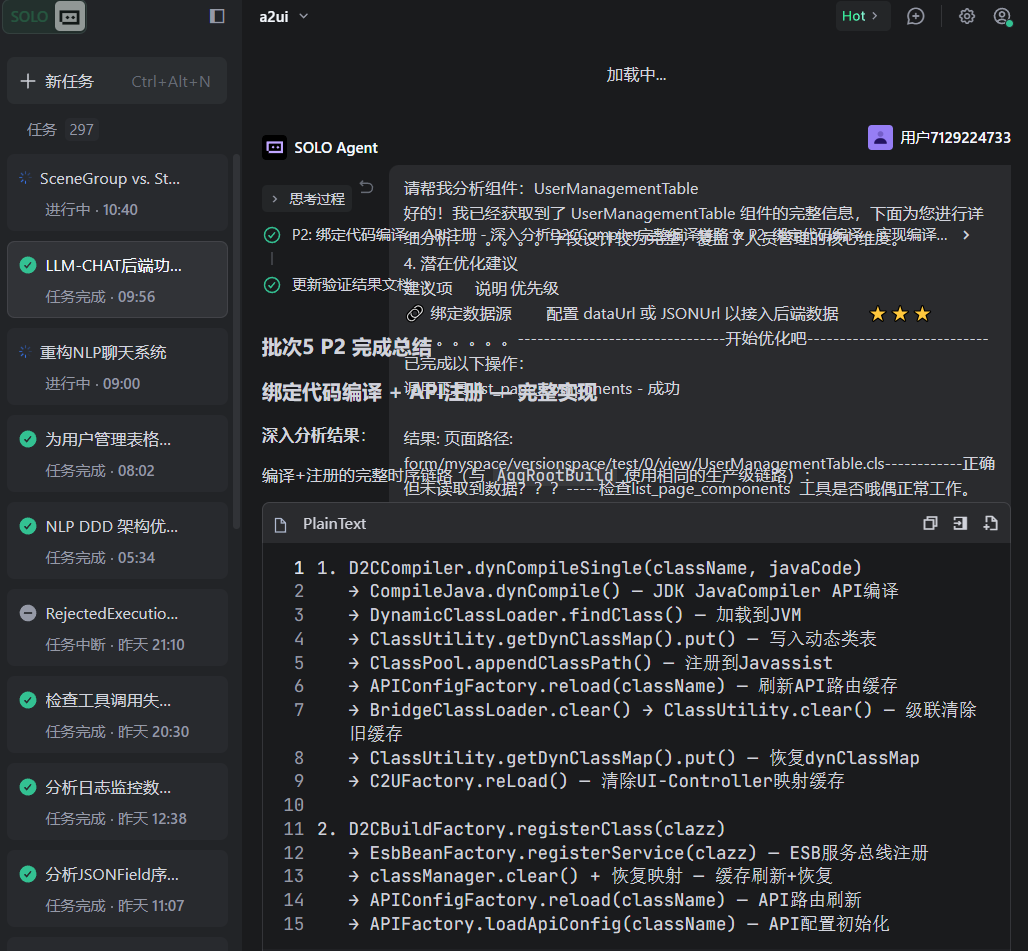Image resolution: width=1028 pixels, height=951 pixels.
Task: Open the settings gear icon
Action: point(966,16)
